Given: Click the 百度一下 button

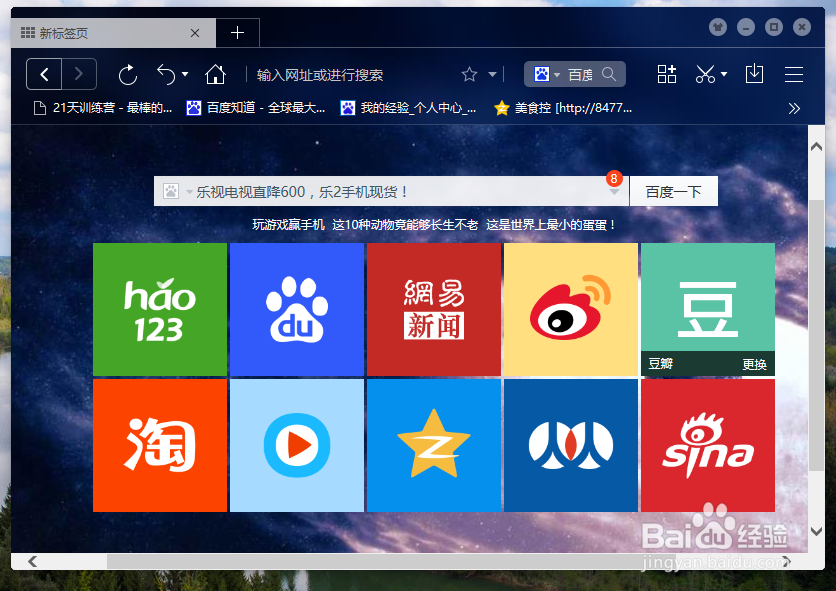Looking at the screenshot, I should click(x=674, y=191).
